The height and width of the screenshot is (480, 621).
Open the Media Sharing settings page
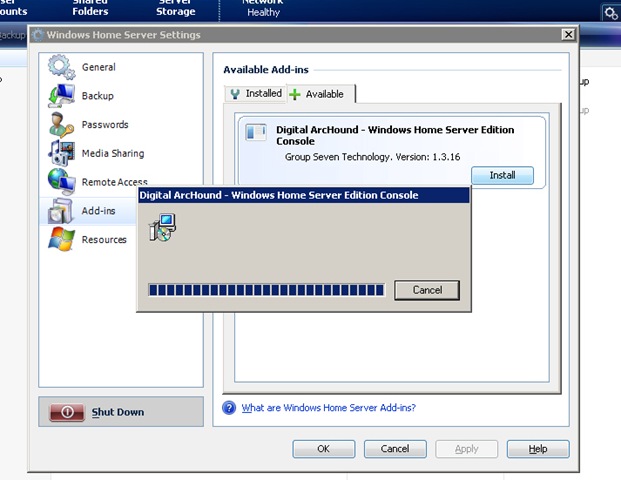coord(121,153)
